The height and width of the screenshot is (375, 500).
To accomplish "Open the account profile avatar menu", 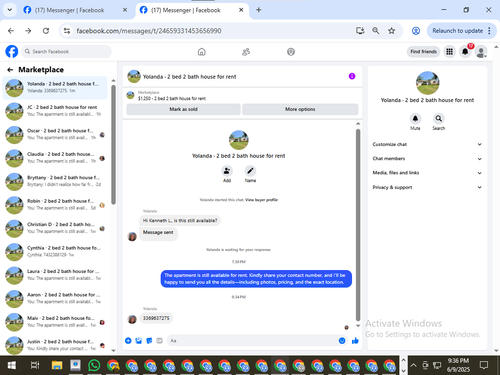I will [x=481, y=52].
